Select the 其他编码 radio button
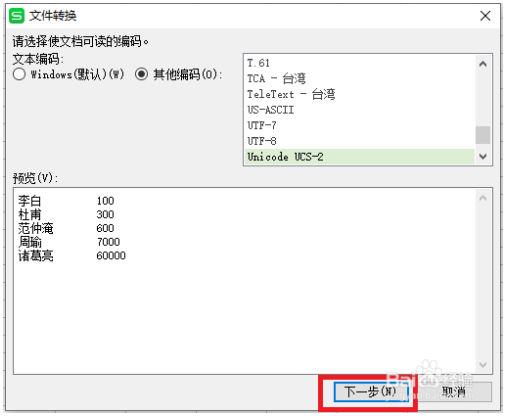This screenshot has height=416, width=506. point(141,74)
